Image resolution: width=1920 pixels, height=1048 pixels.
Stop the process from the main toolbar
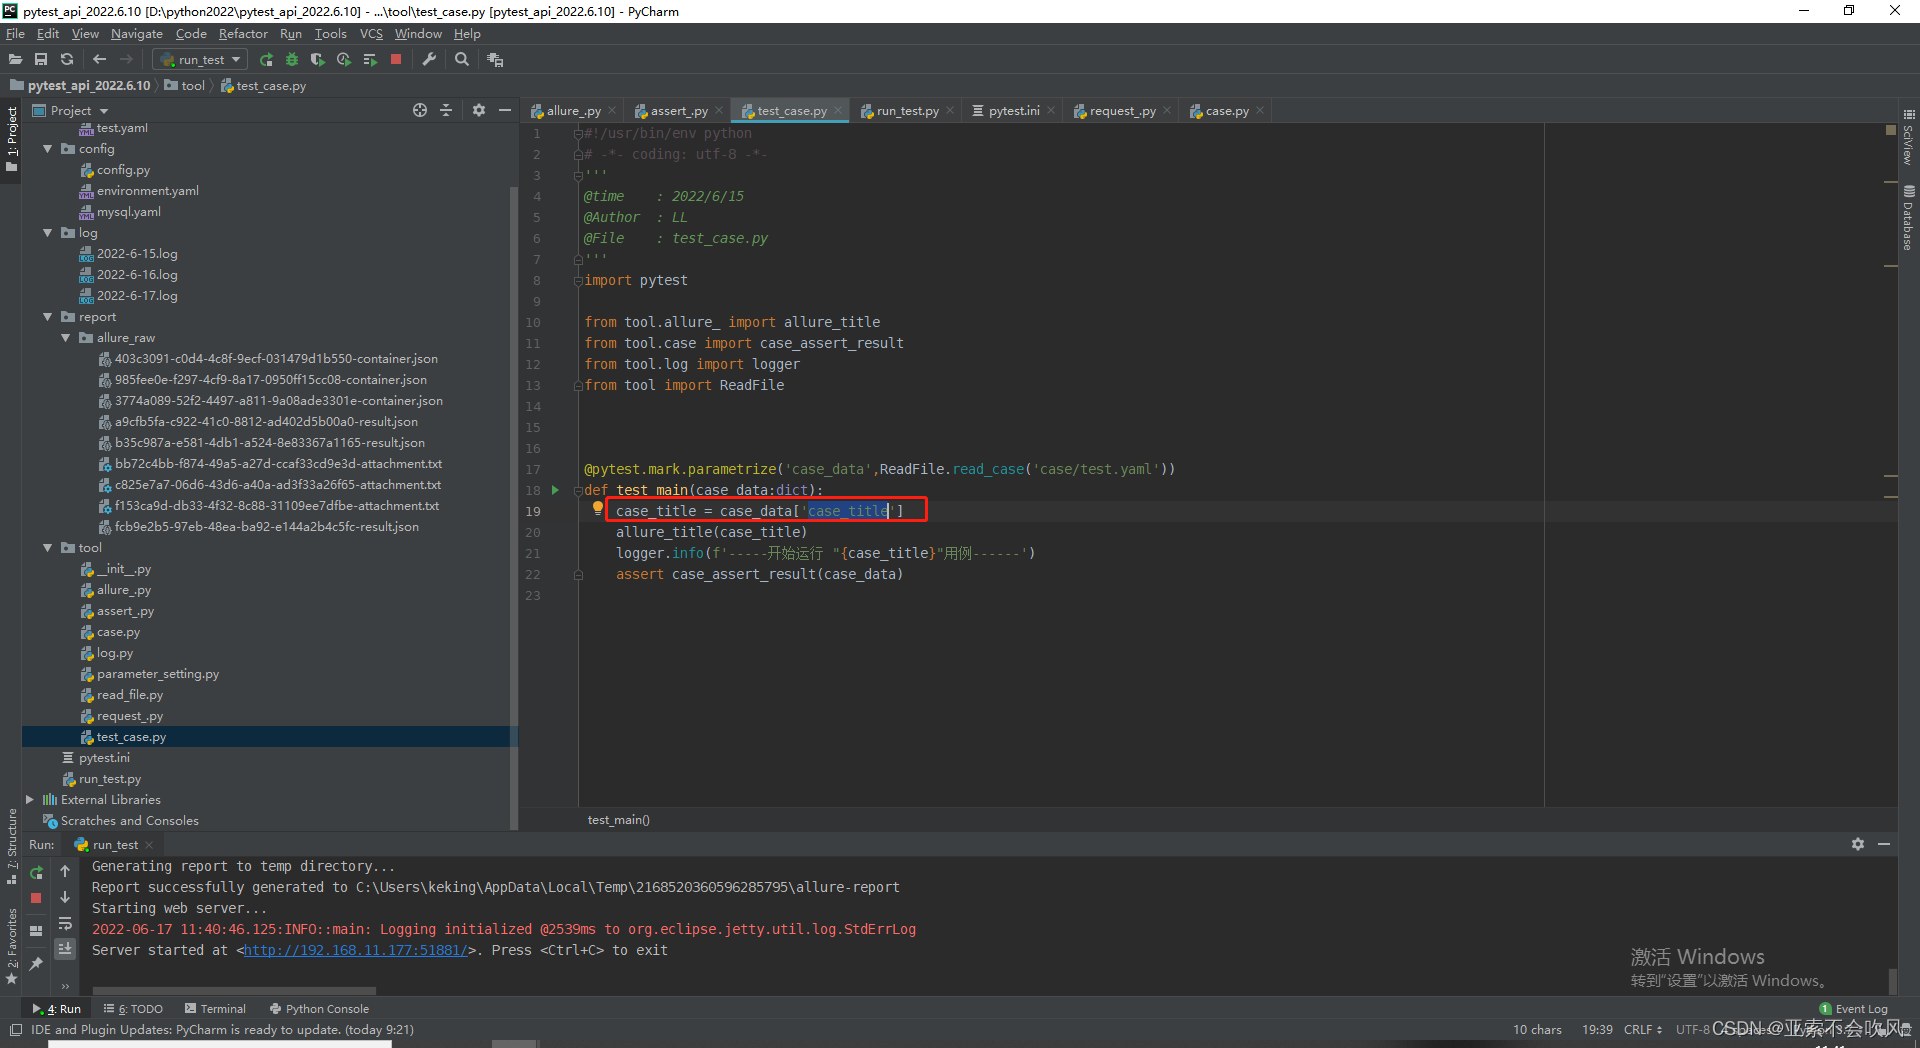point(396,60)
